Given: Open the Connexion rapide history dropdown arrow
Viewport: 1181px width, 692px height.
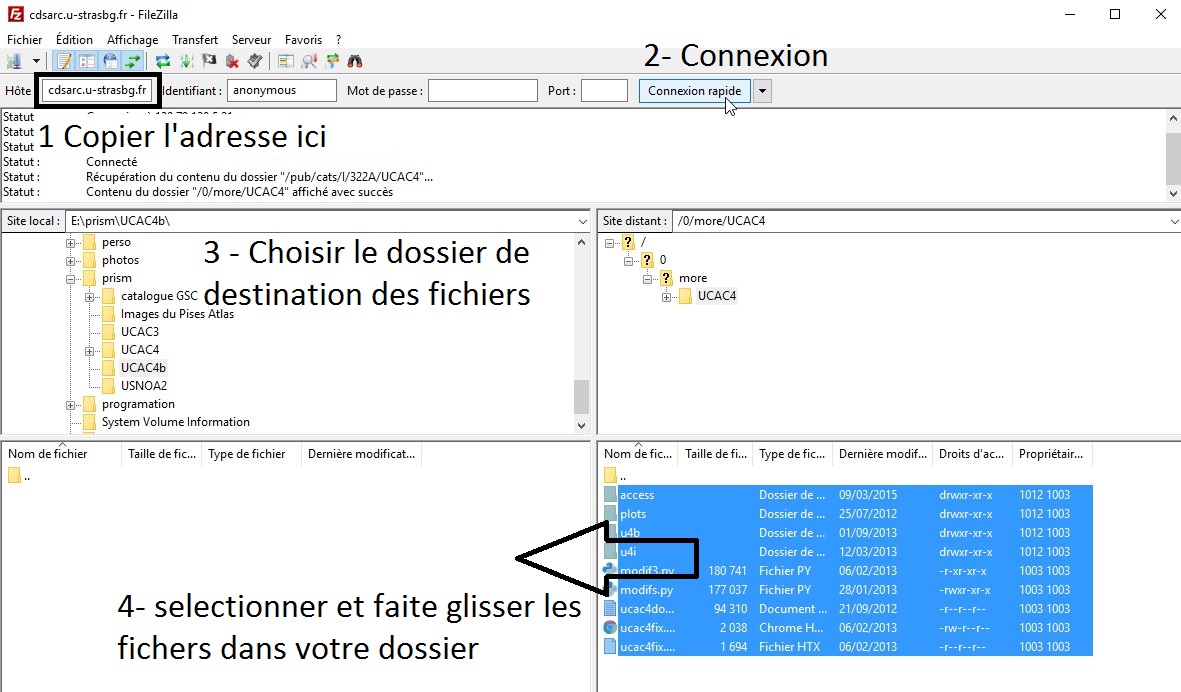Looking at the screenshot, I should [763, 91].
